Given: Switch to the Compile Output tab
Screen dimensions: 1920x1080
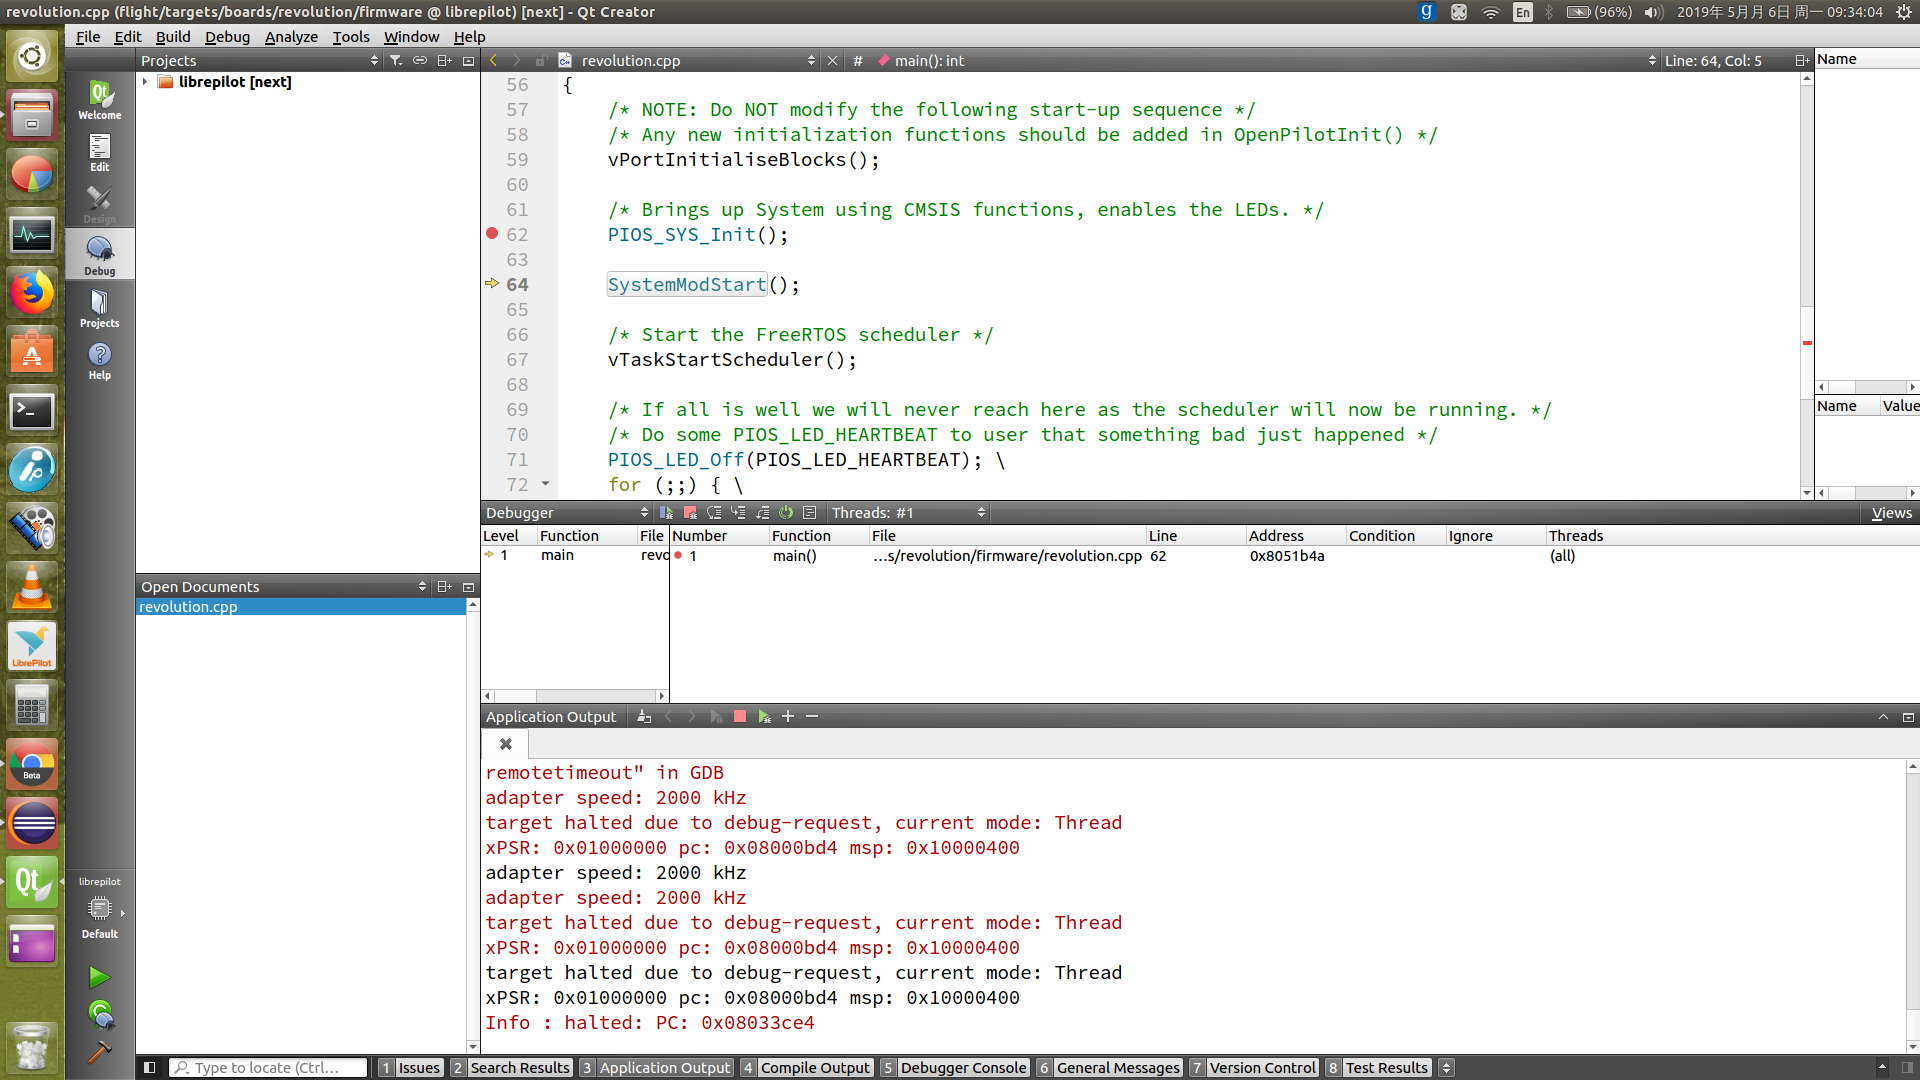Looking at the screenshot, I should pyautogui.click(x=815, y=1067).
